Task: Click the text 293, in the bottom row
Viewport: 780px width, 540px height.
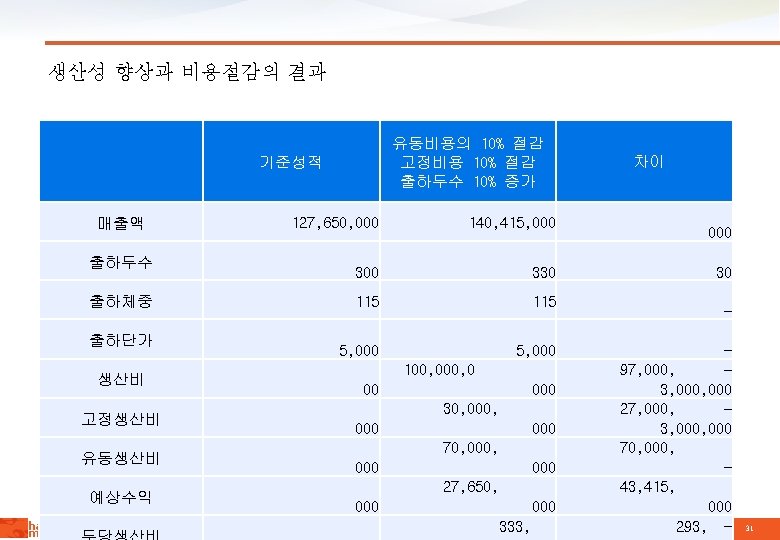Action: pyautogui.click(x=691, y=527)
